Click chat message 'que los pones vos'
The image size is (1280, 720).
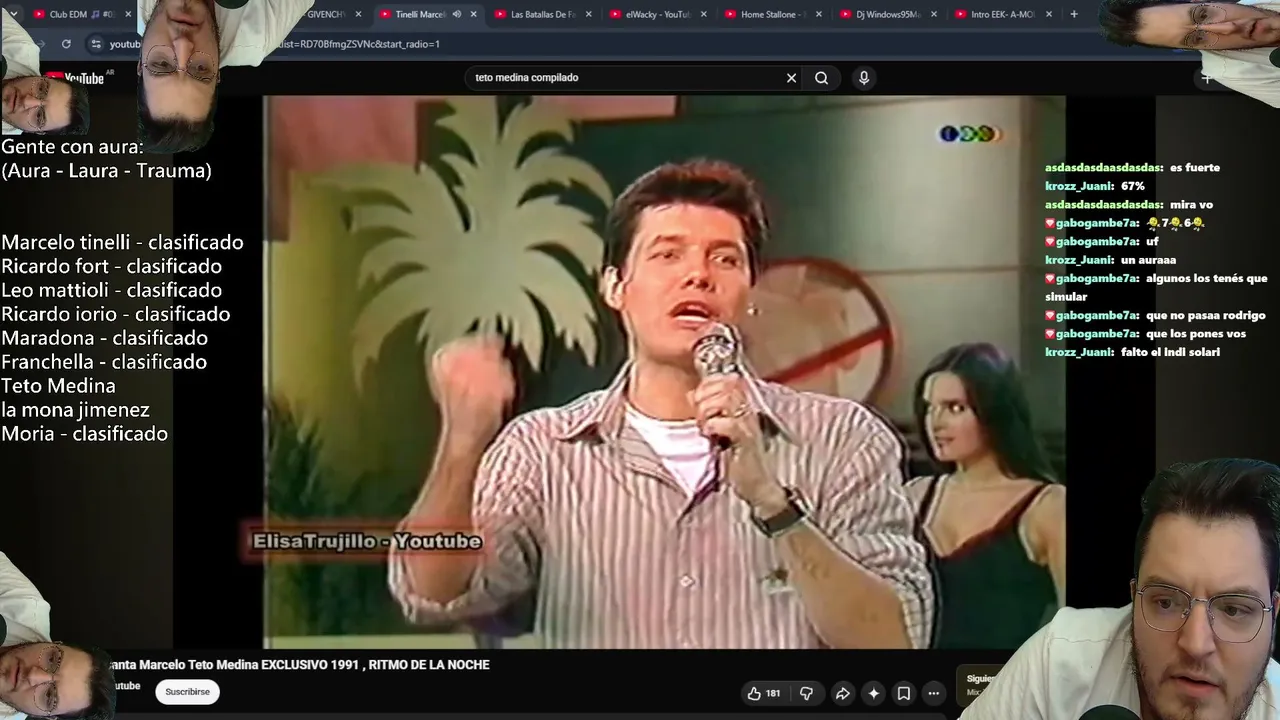pos(1196,334)
